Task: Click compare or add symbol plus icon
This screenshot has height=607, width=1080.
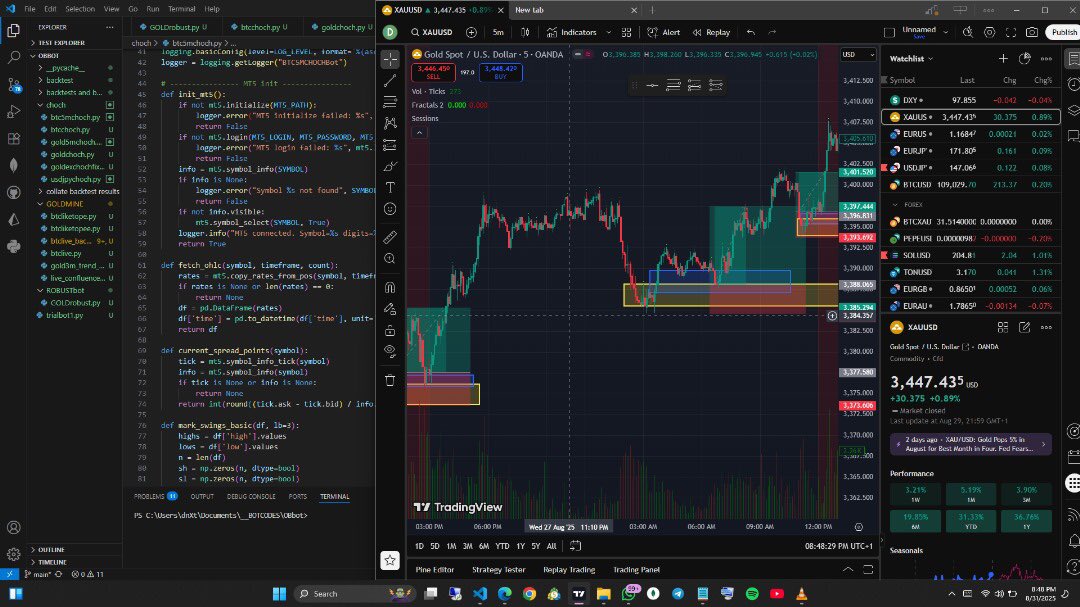Action: [x=471, y=32]
